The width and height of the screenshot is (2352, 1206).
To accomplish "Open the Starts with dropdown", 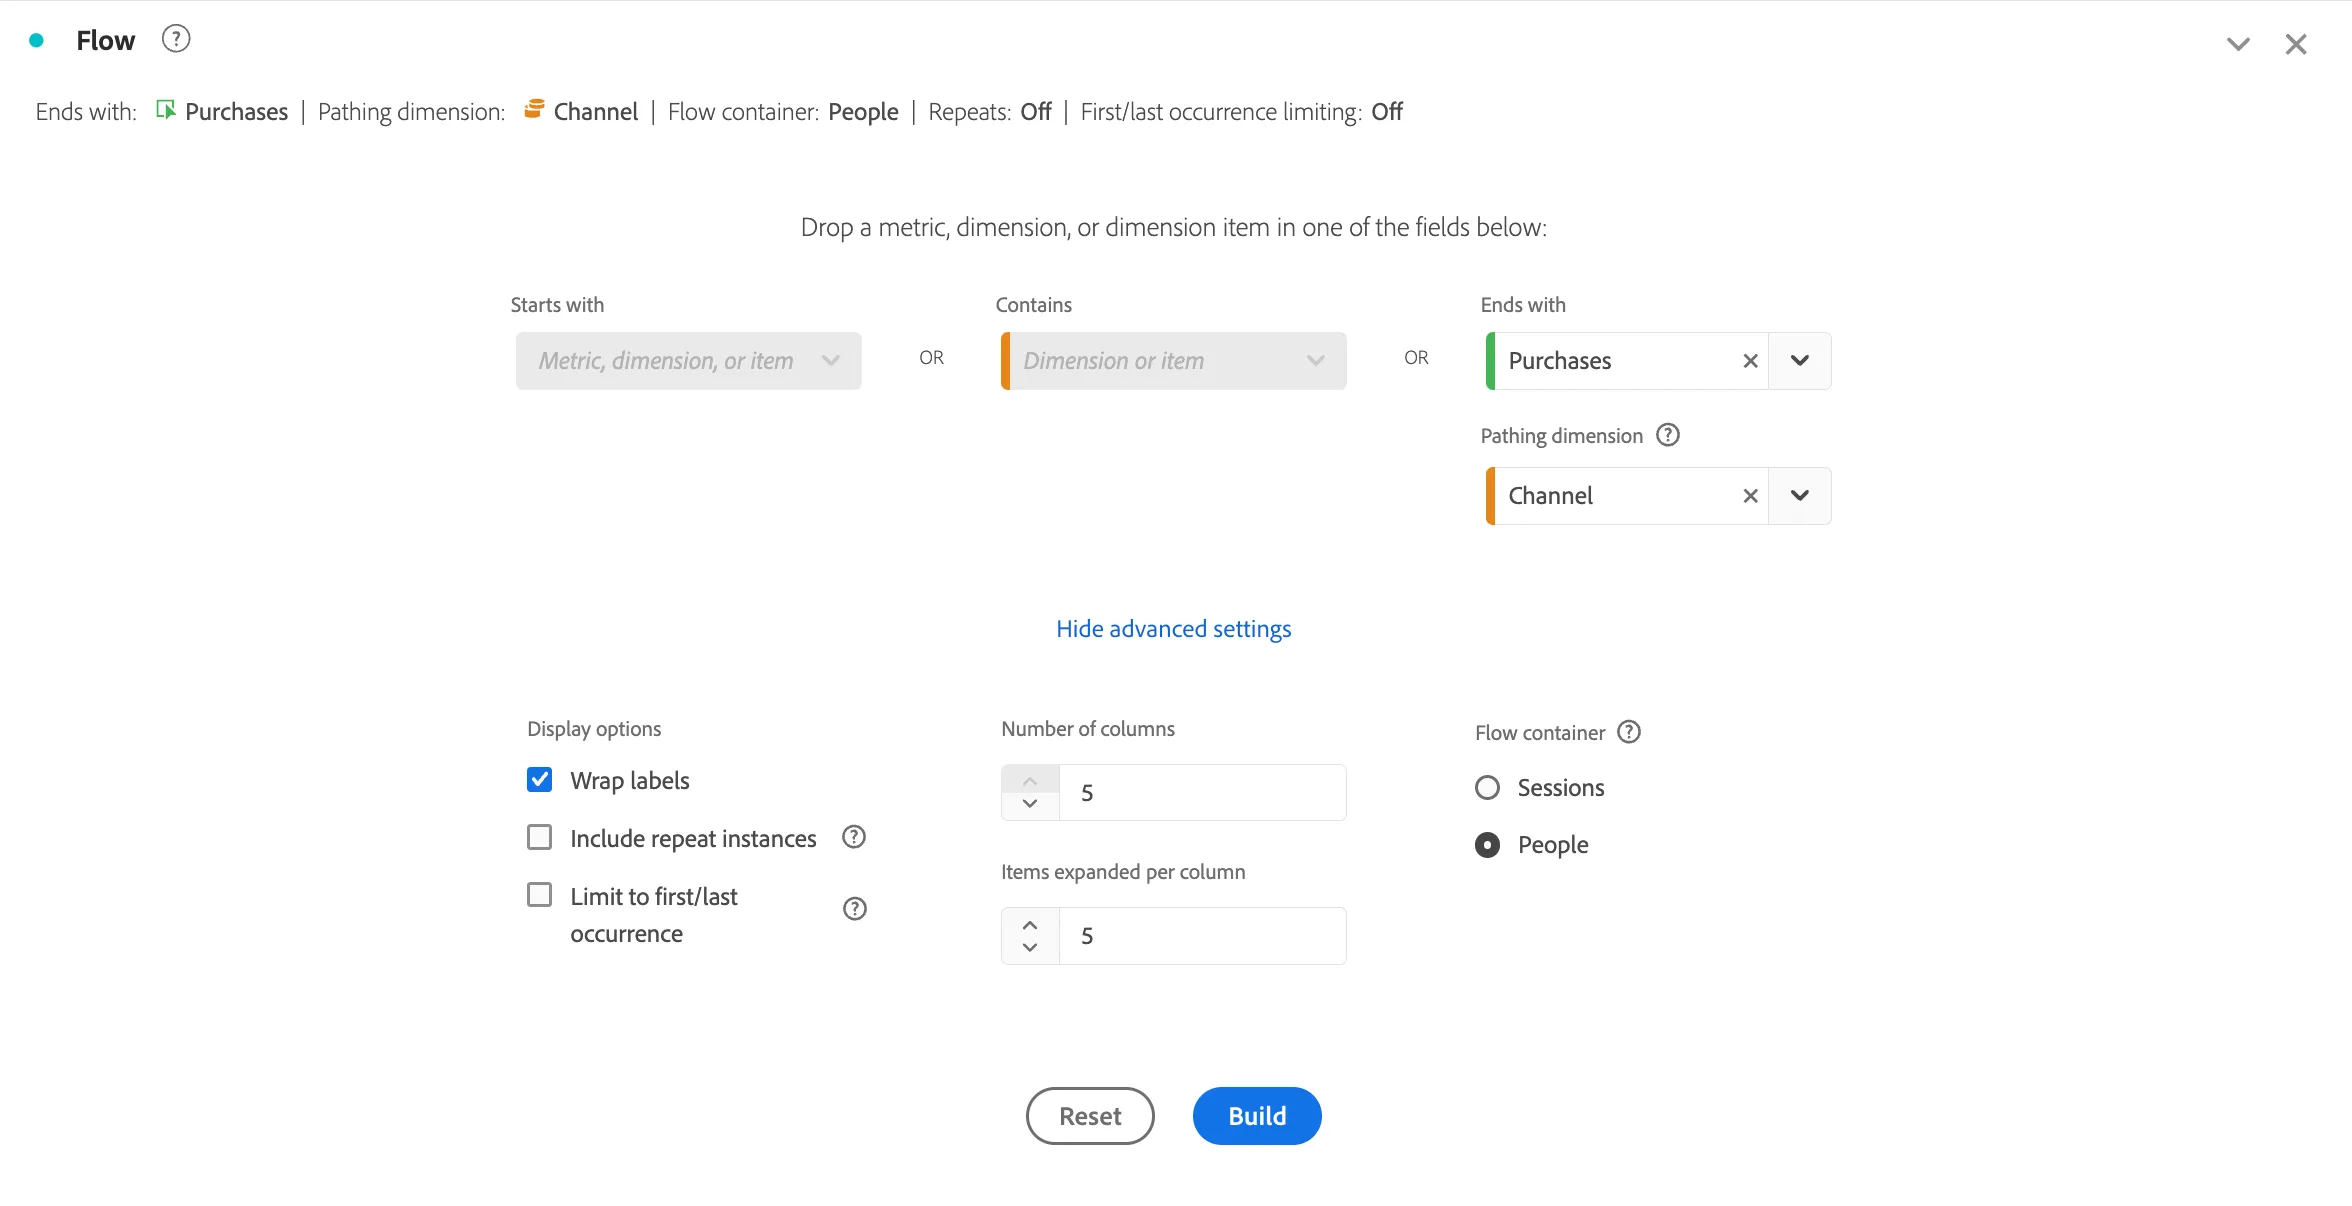I will click(688, 361).
